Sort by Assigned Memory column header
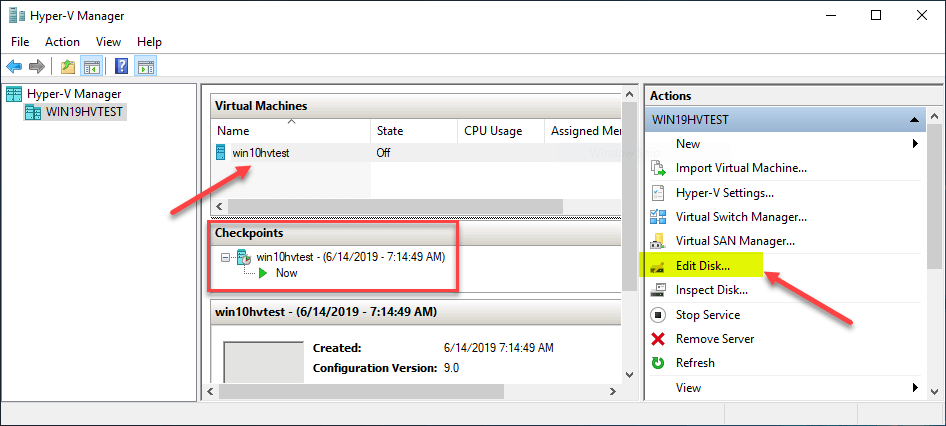Viewport: 946px width, 426px height. 583,131
